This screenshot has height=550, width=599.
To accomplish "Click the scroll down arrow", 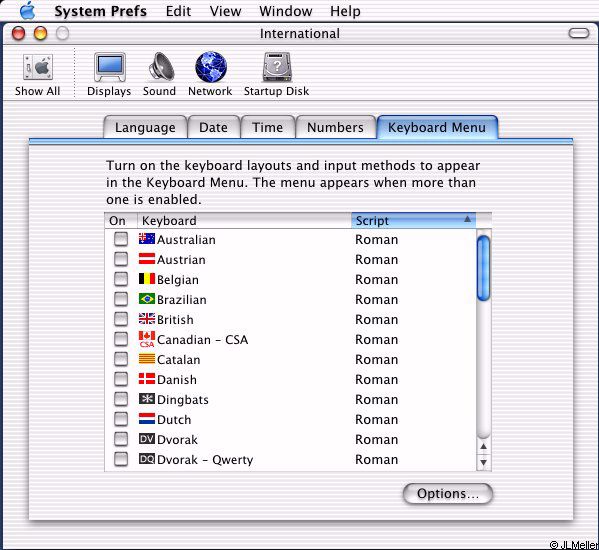I will [484, 462].
